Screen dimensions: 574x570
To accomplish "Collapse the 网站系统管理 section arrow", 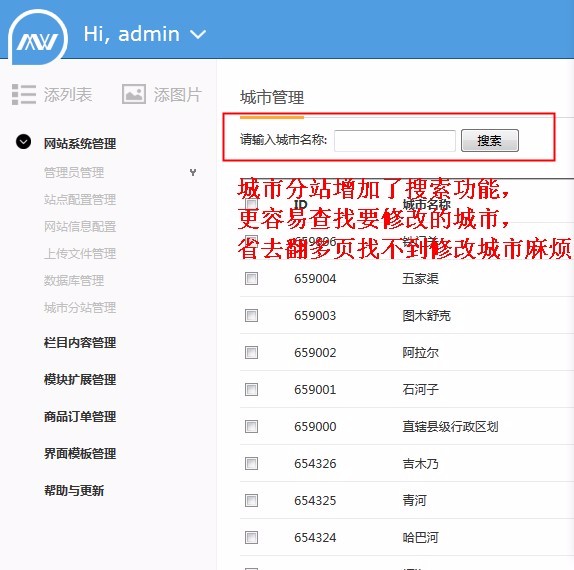I will [x=23, y=142].
